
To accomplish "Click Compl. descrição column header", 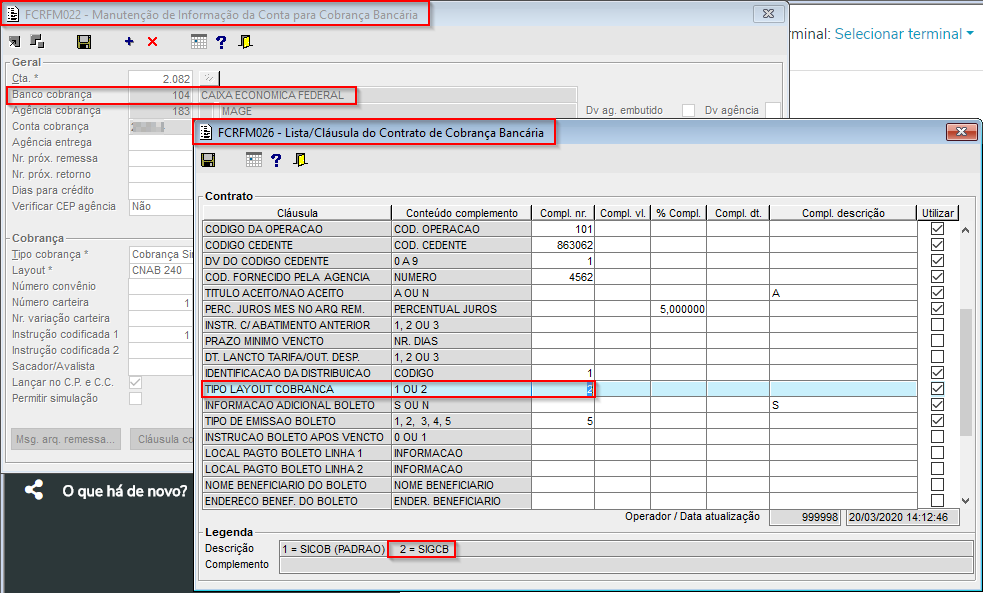I will [x=843, y=213].
